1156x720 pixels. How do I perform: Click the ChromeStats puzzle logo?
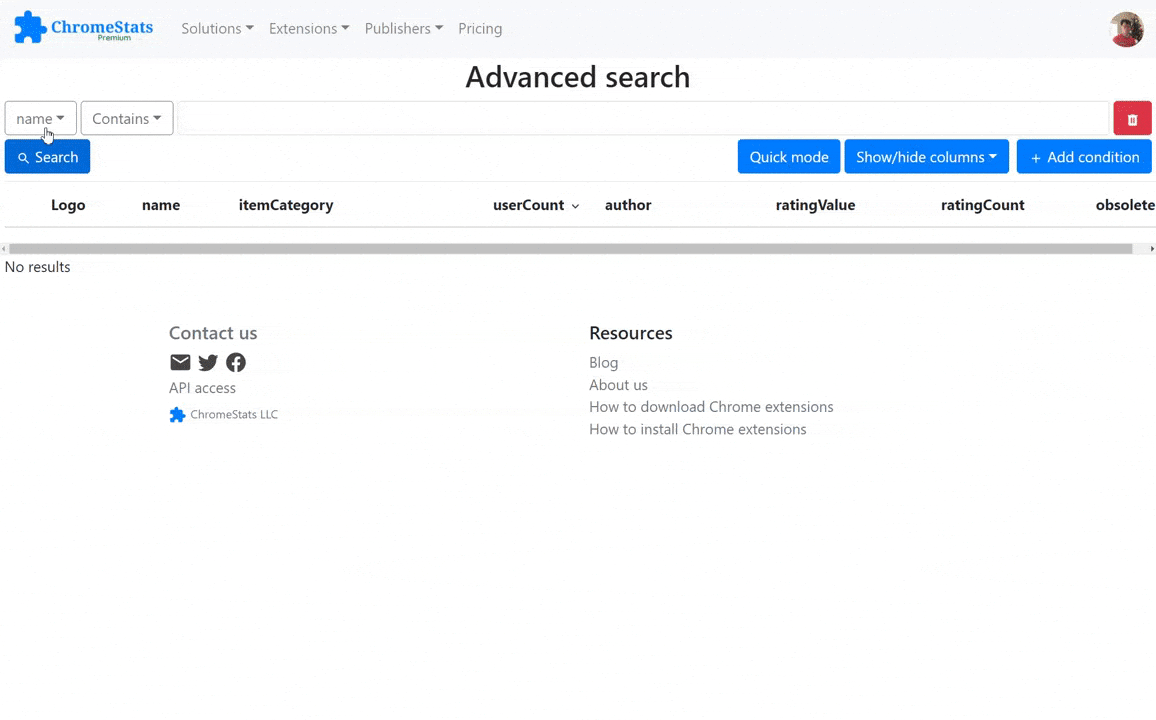83,27
